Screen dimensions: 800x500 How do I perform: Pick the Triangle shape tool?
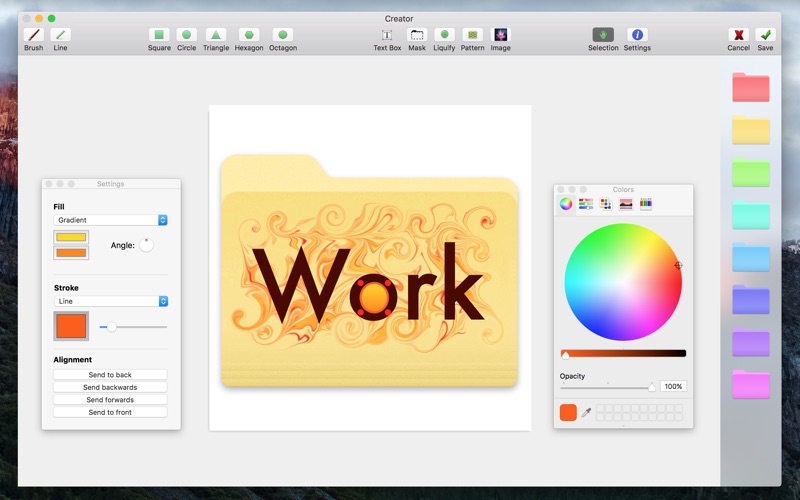click(216, 39)
